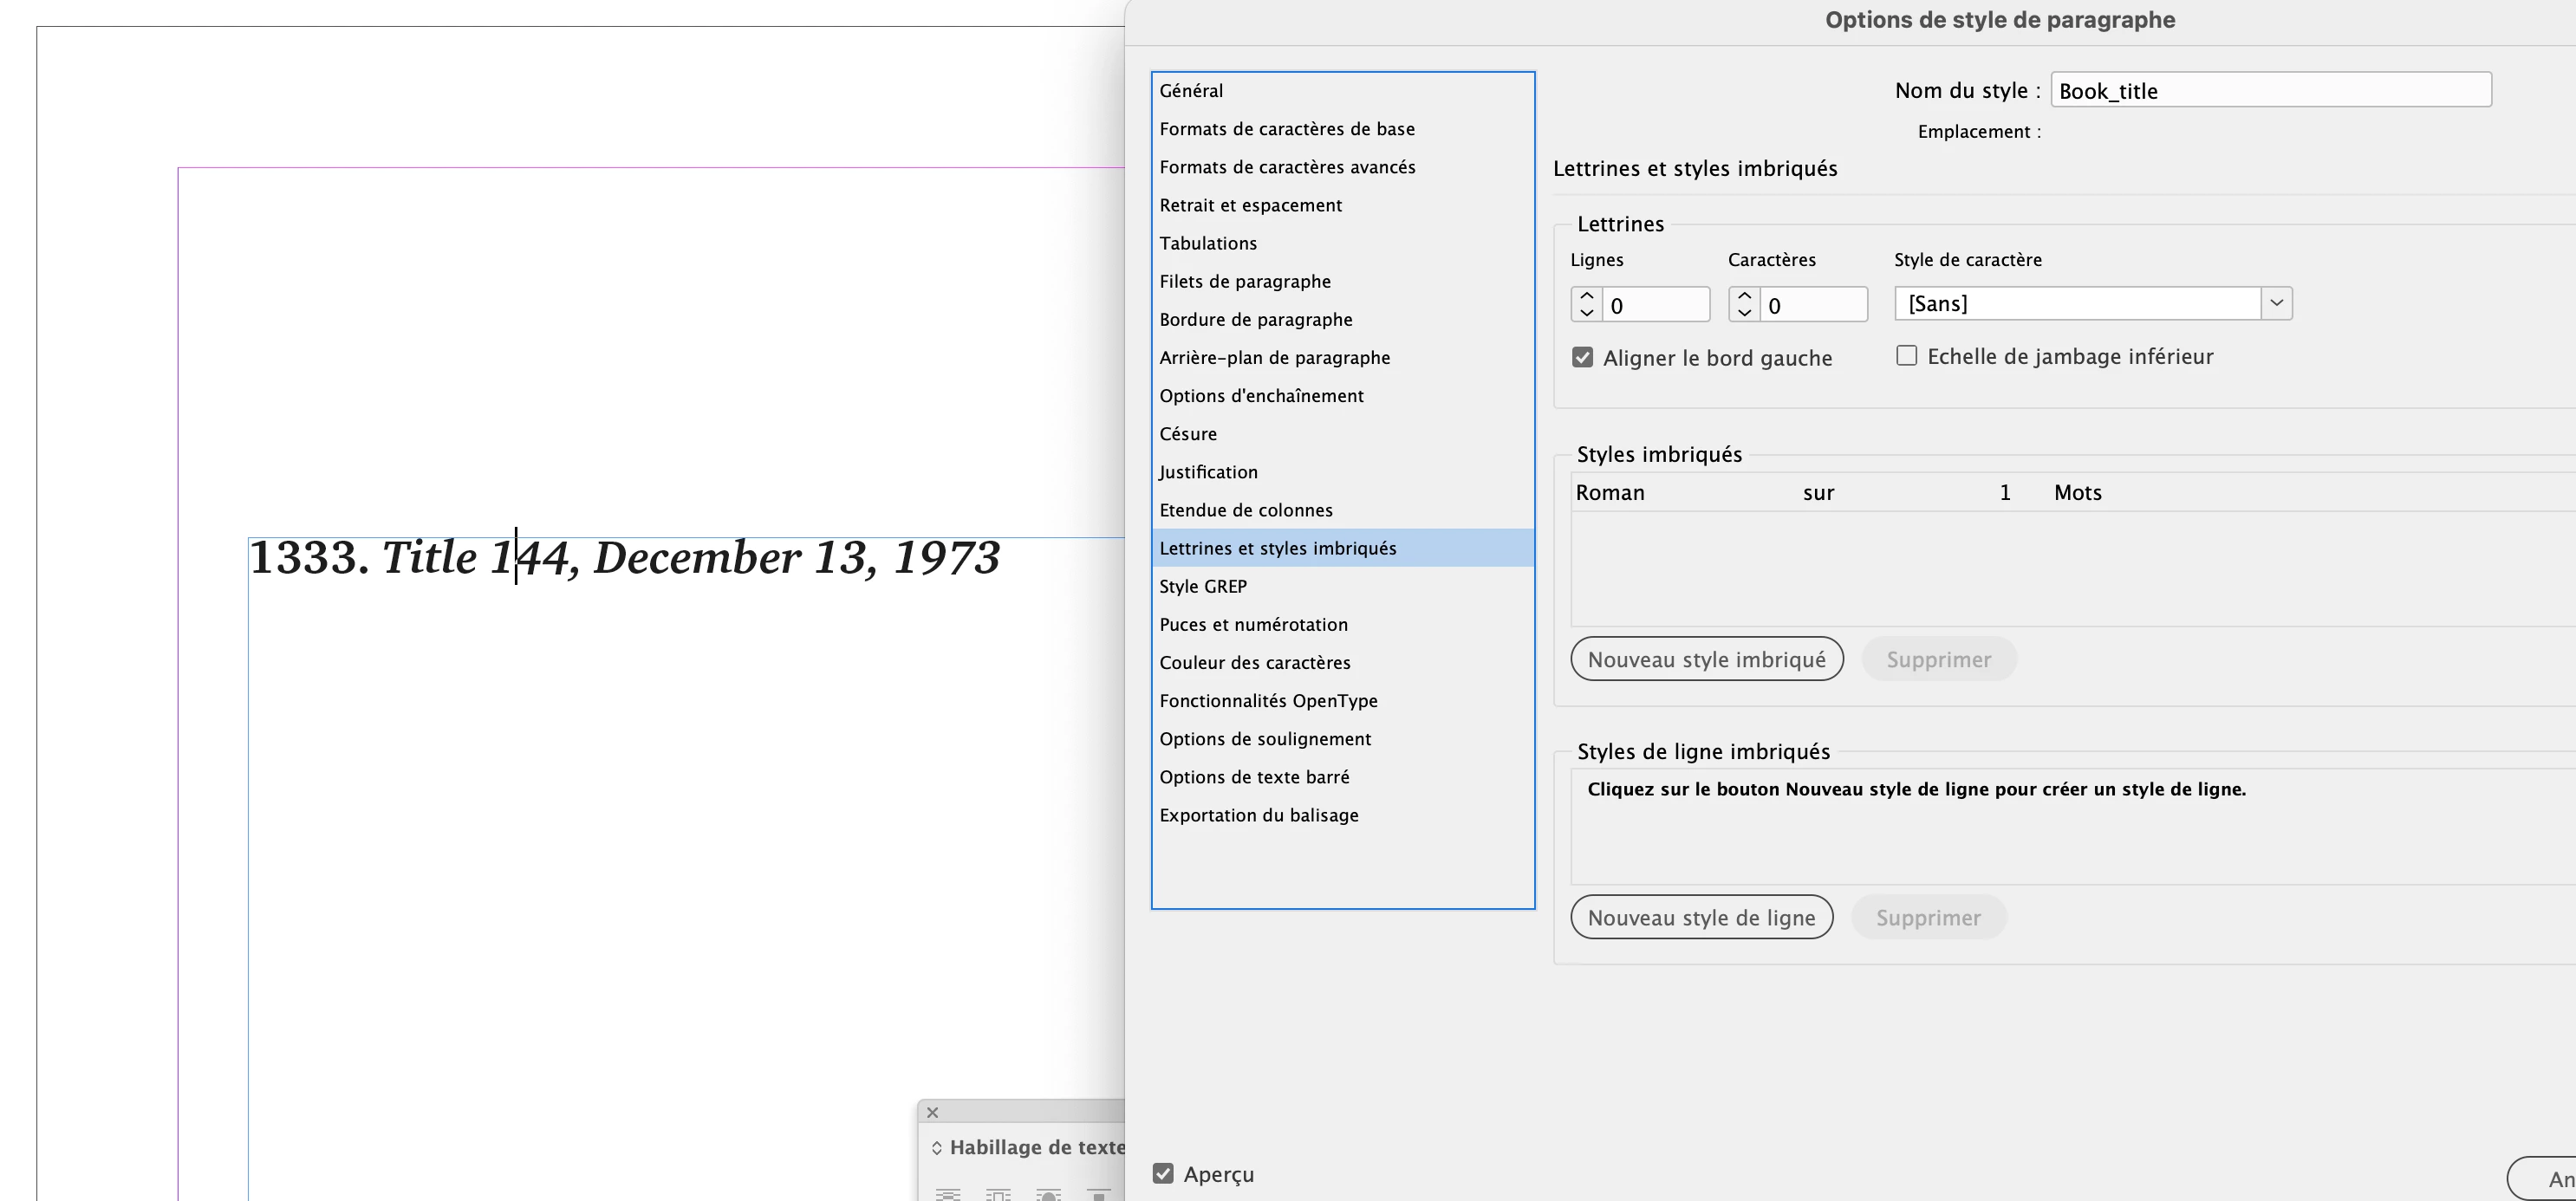Click Roman character style in nested styles
The image size is (2576, 1201).
(x=1610, y=493)
